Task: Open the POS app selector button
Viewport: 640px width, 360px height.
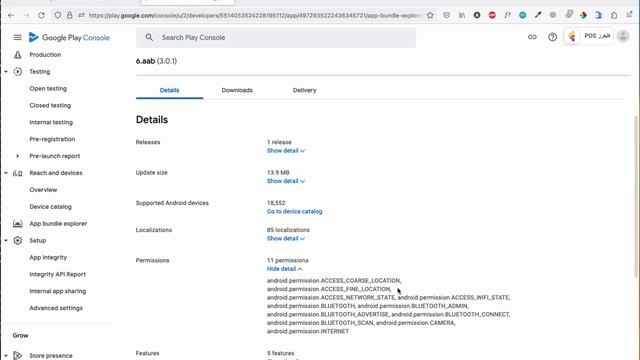Action: [x=589, y=36]
